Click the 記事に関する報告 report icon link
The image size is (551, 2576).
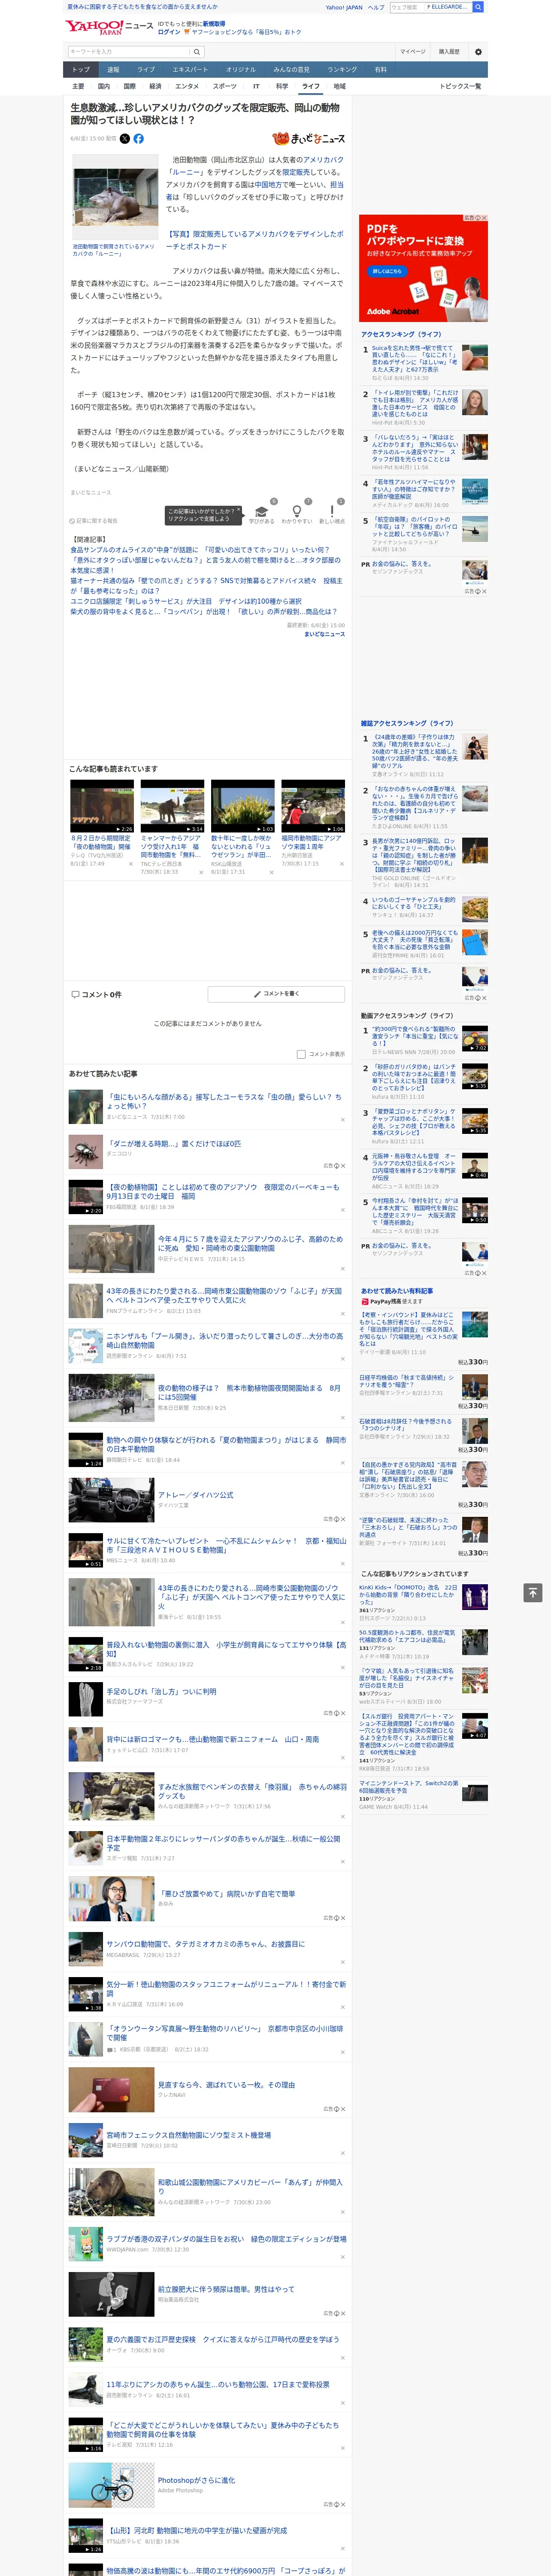[x=94, y=521]
